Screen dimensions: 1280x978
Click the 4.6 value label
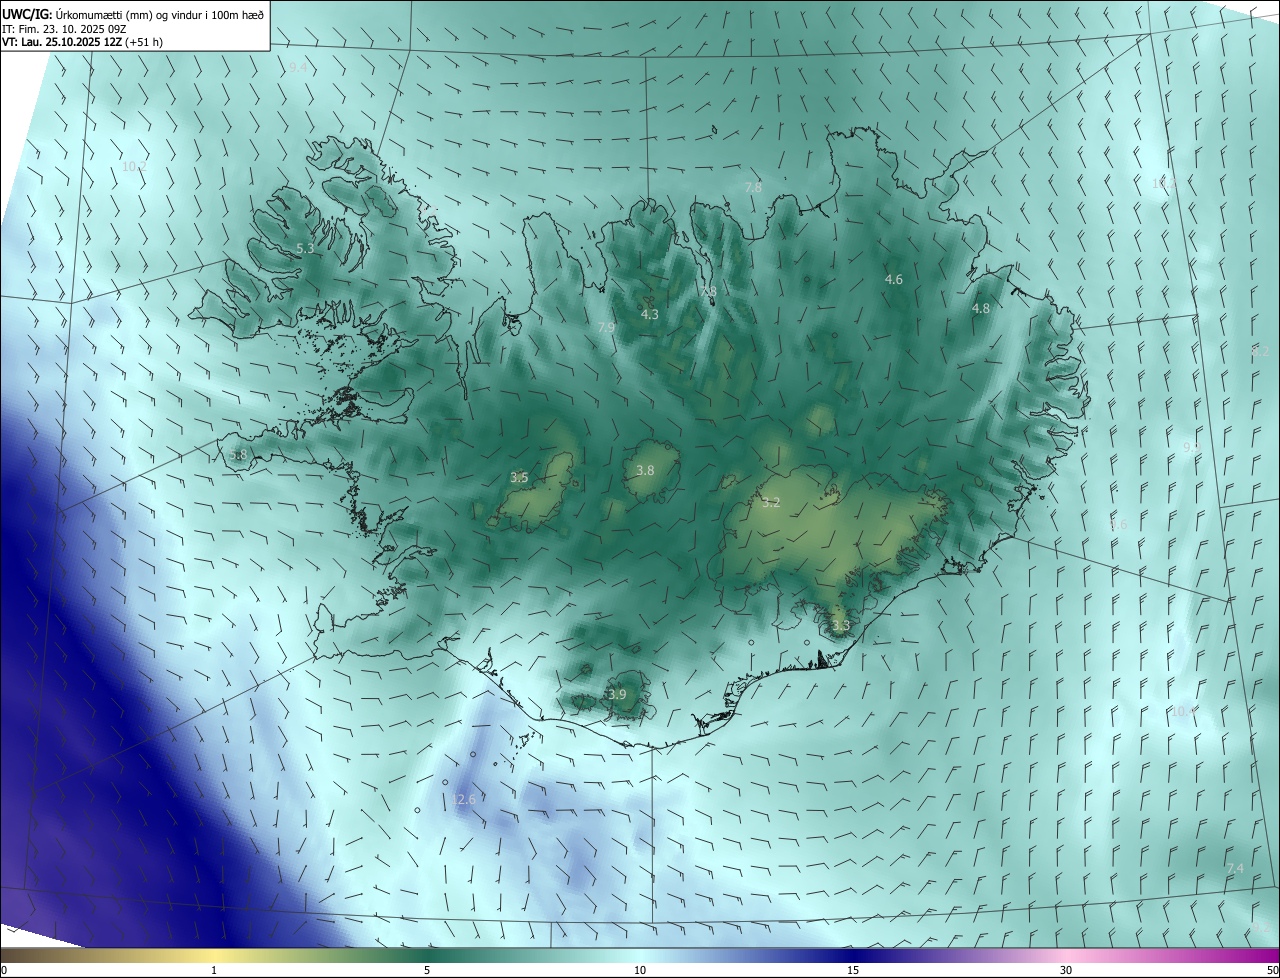point(894,280)
